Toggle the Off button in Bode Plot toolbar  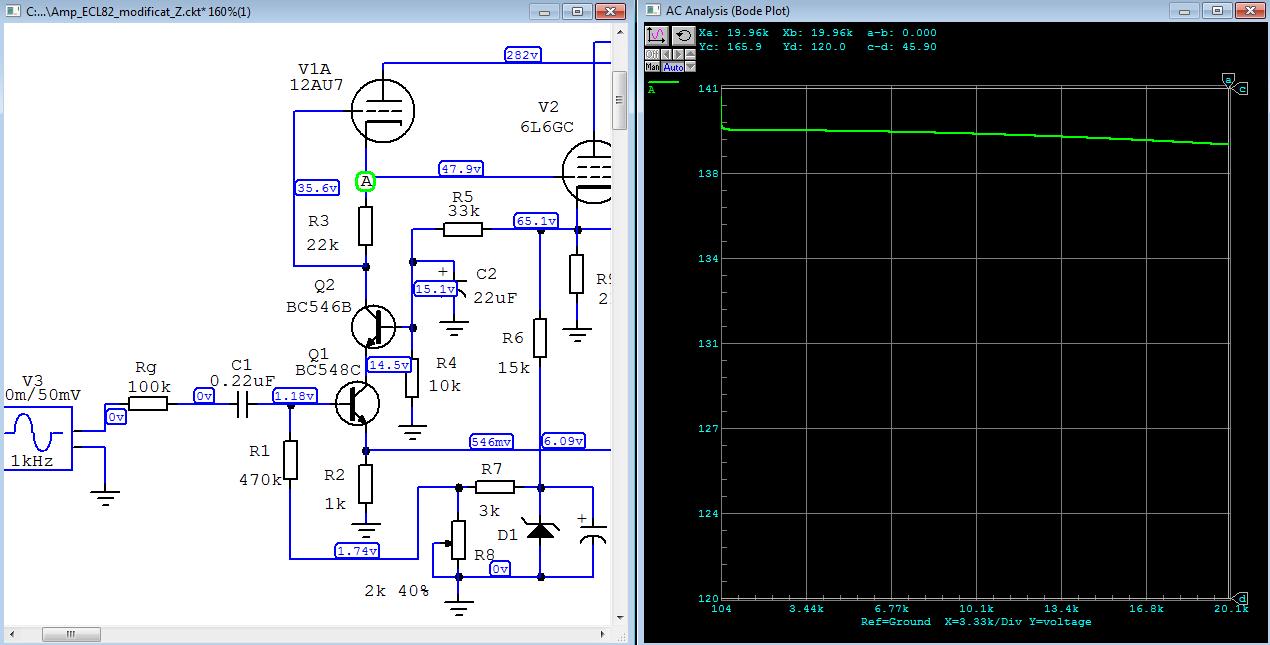point(652,54)
